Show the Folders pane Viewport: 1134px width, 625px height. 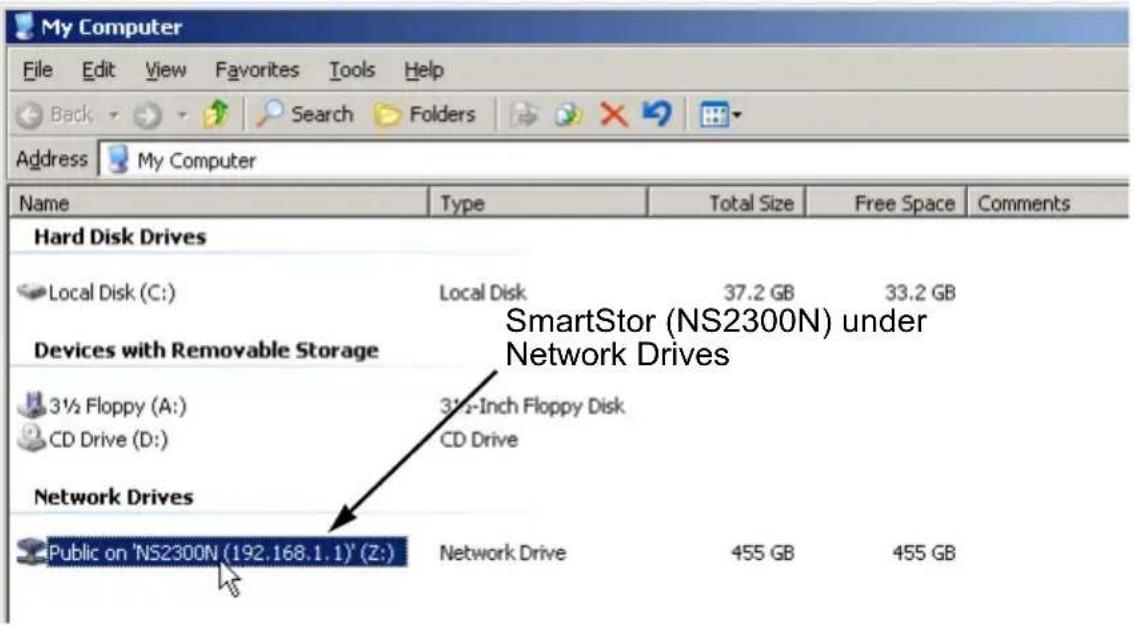[x=425, y=114]
